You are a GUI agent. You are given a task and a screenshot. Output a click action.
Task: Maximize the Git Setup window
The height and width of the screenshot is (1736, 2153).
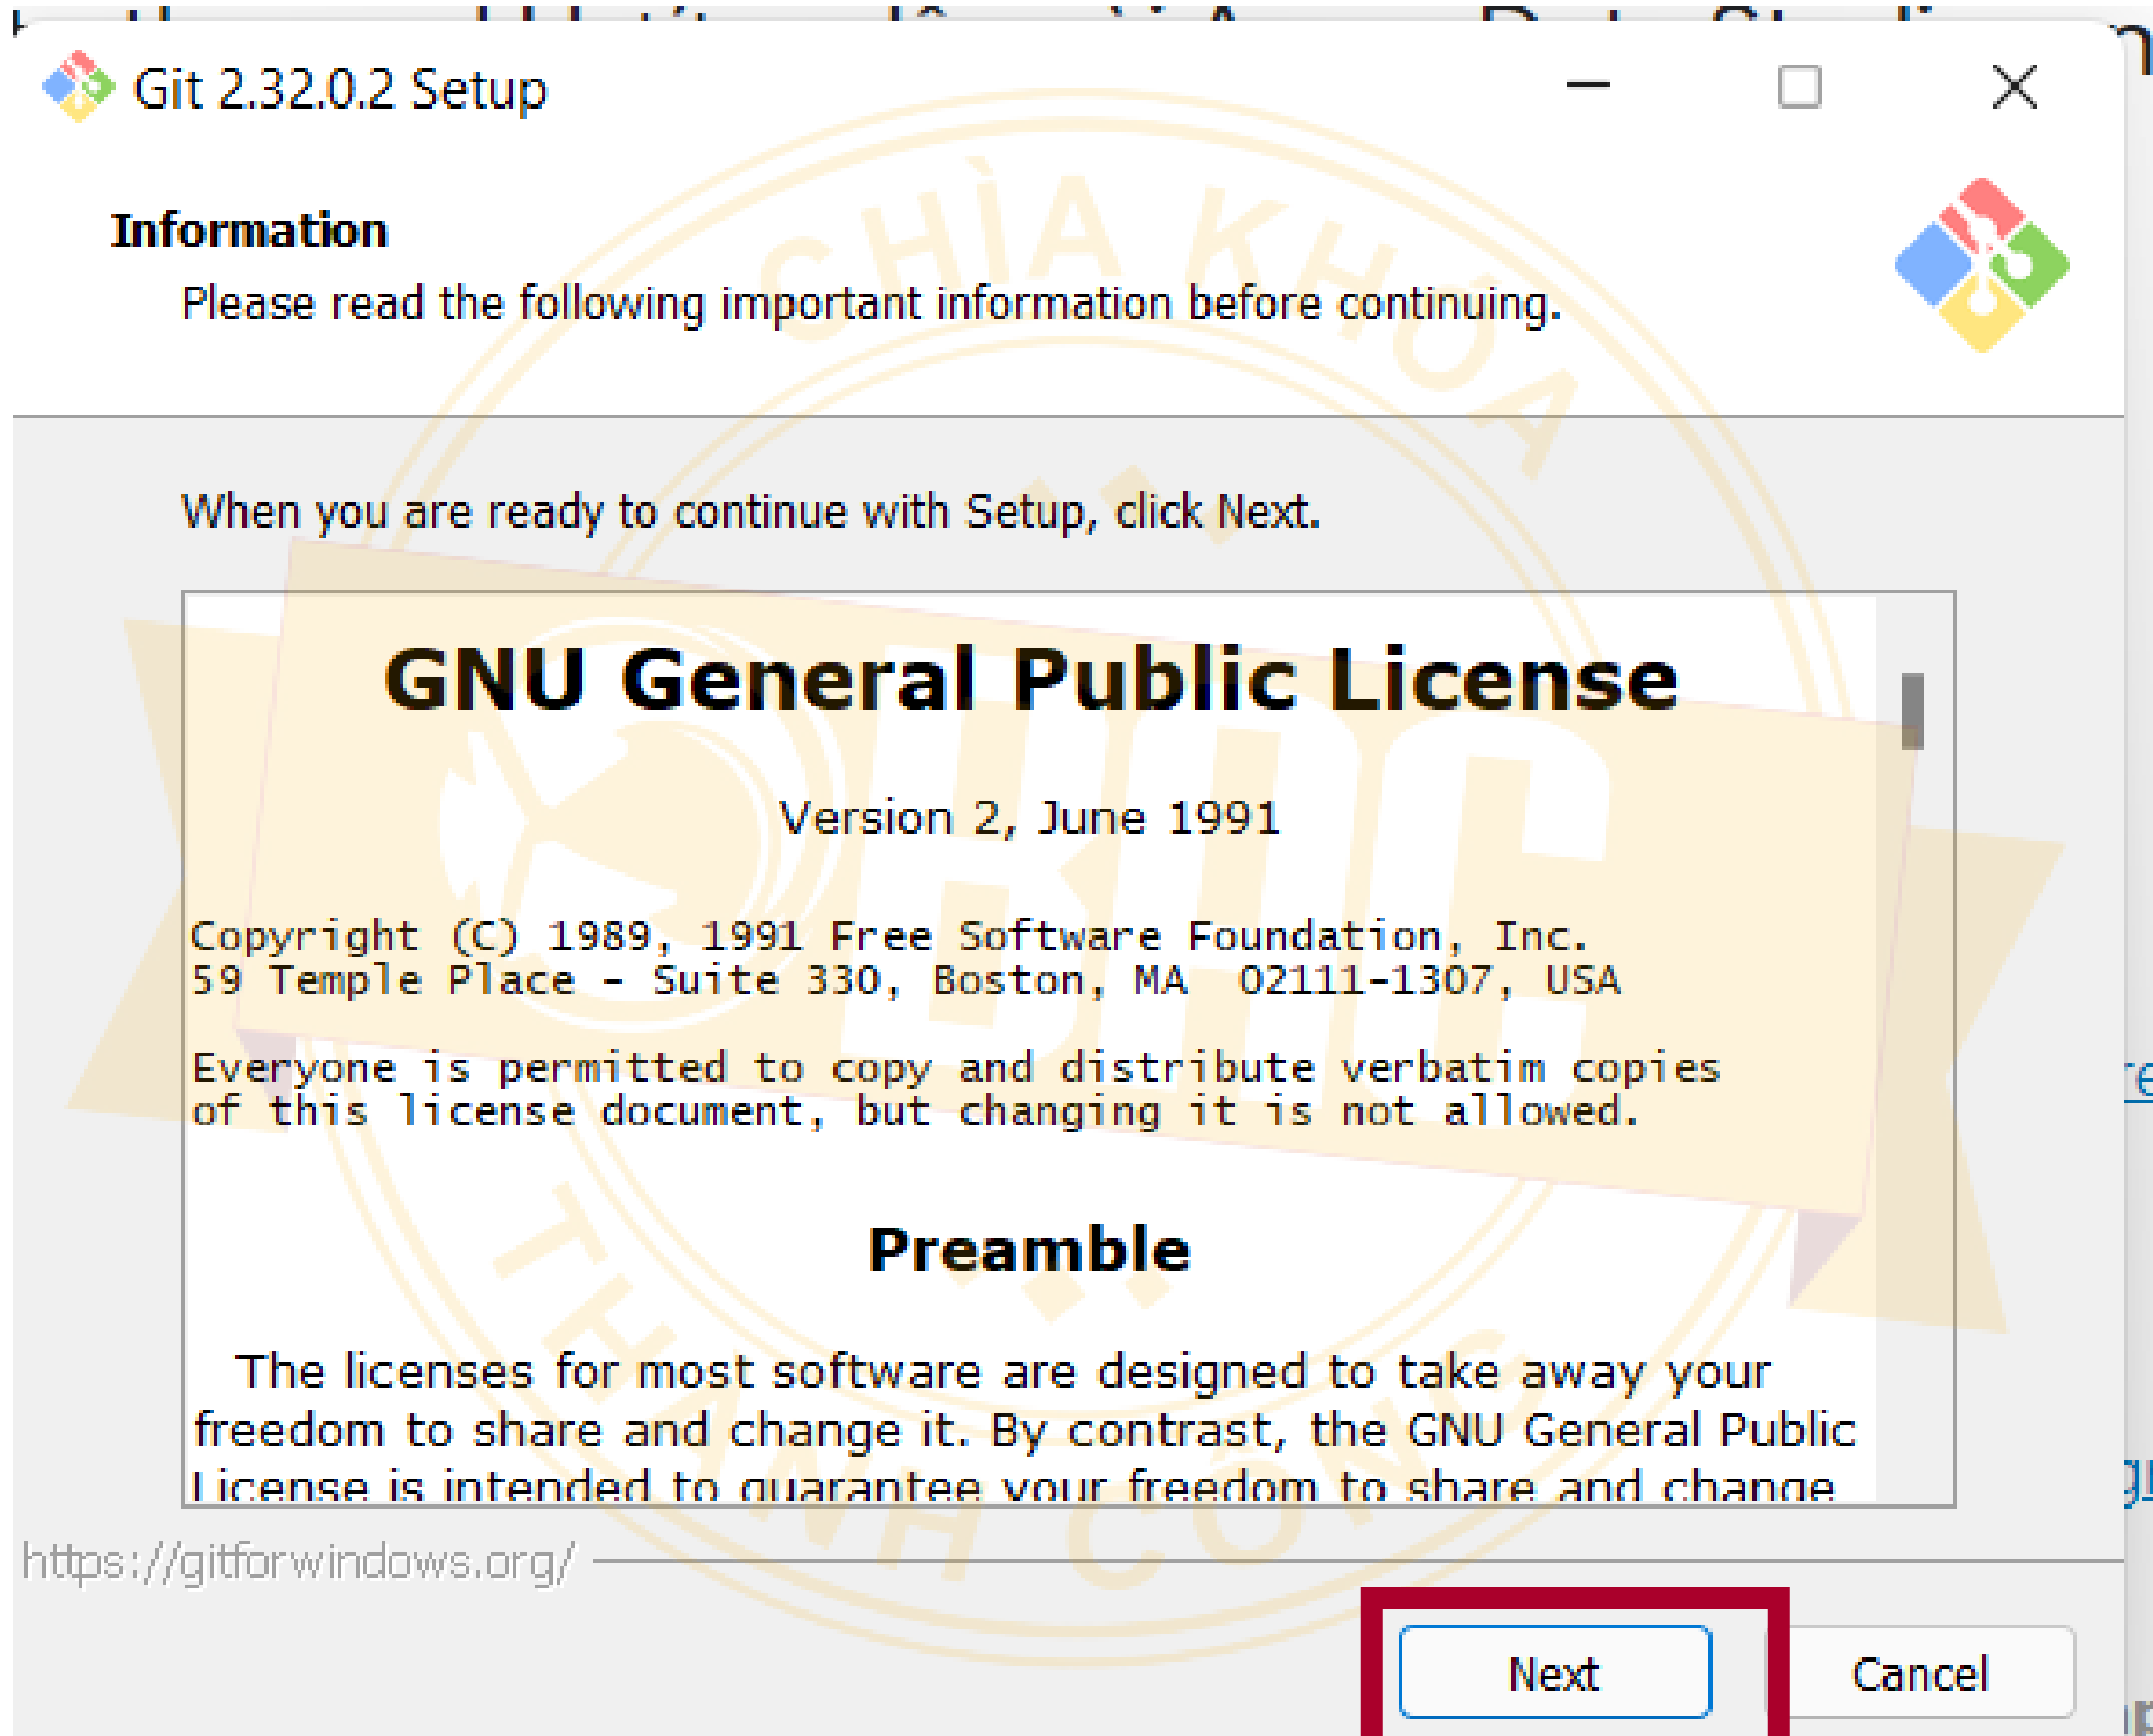pos(1799,86)
